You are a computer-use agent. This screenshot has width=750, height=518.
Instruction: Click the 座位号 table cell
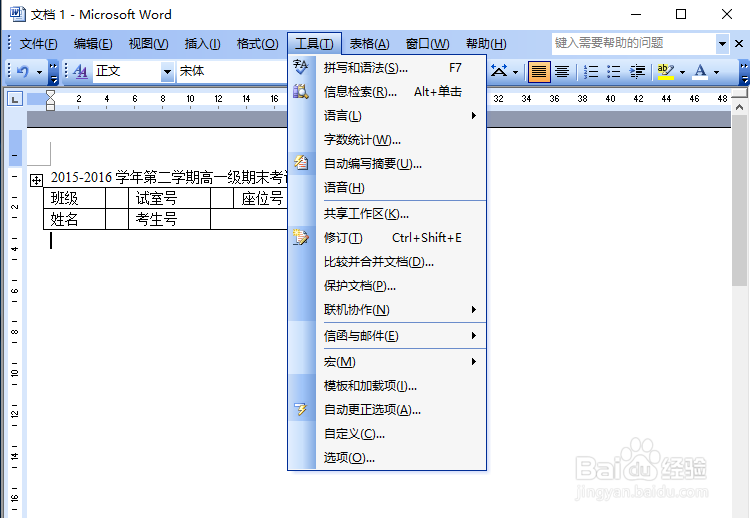pyautogui.click(x=261, y=198)
